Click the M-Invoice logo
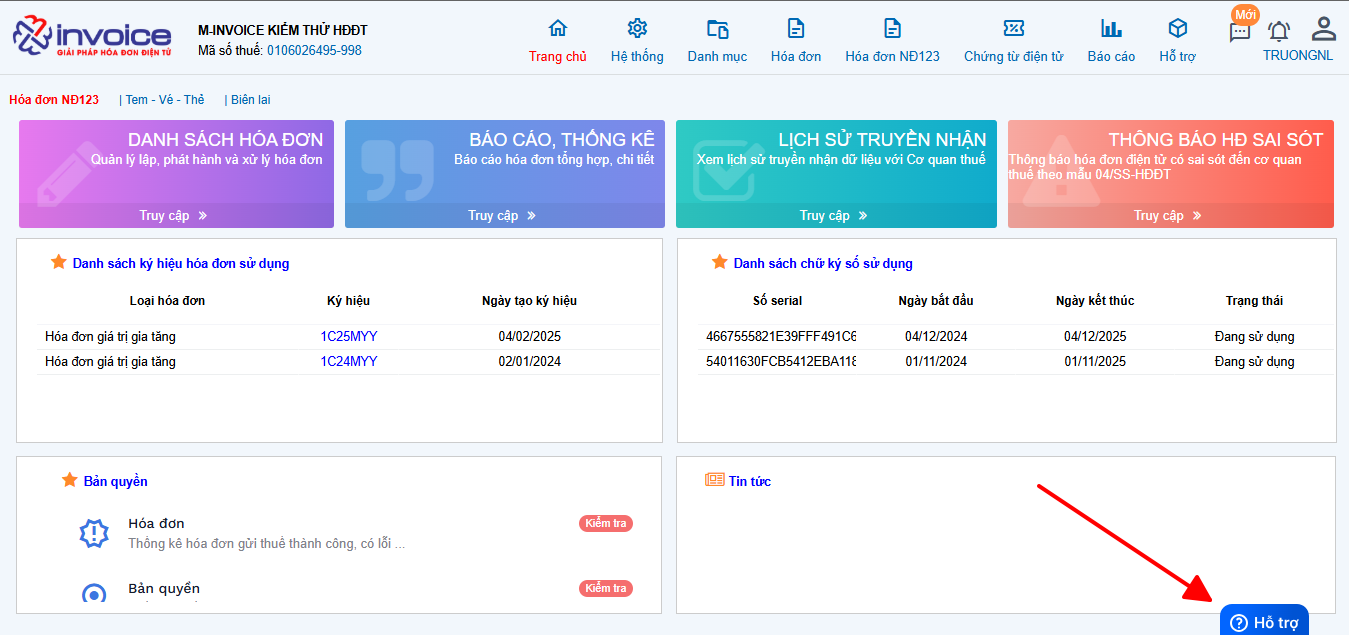Image resolution: width=1349 pixels, height=635 pixels. [x=92, y=37]
